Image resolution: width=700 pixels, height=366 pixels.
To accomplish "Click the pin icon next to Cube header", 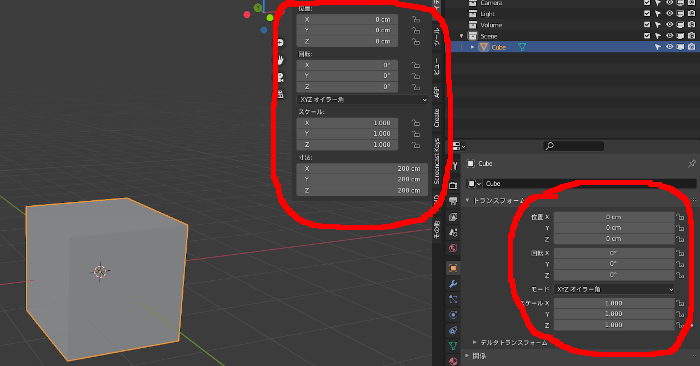I will 692,164.
